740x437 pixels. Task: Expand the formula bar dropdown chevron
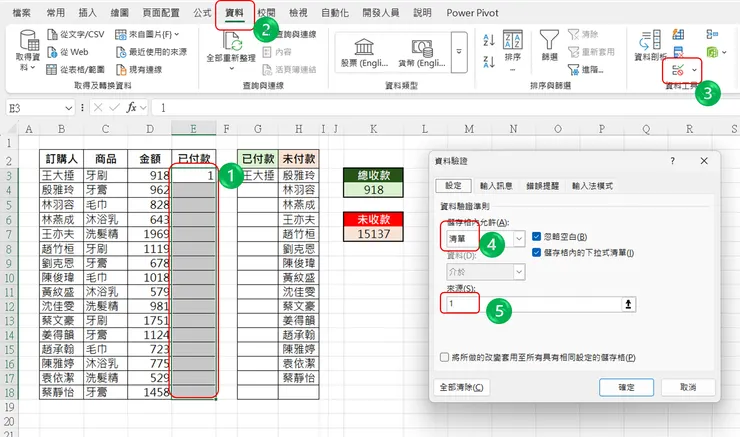[143, 108]
